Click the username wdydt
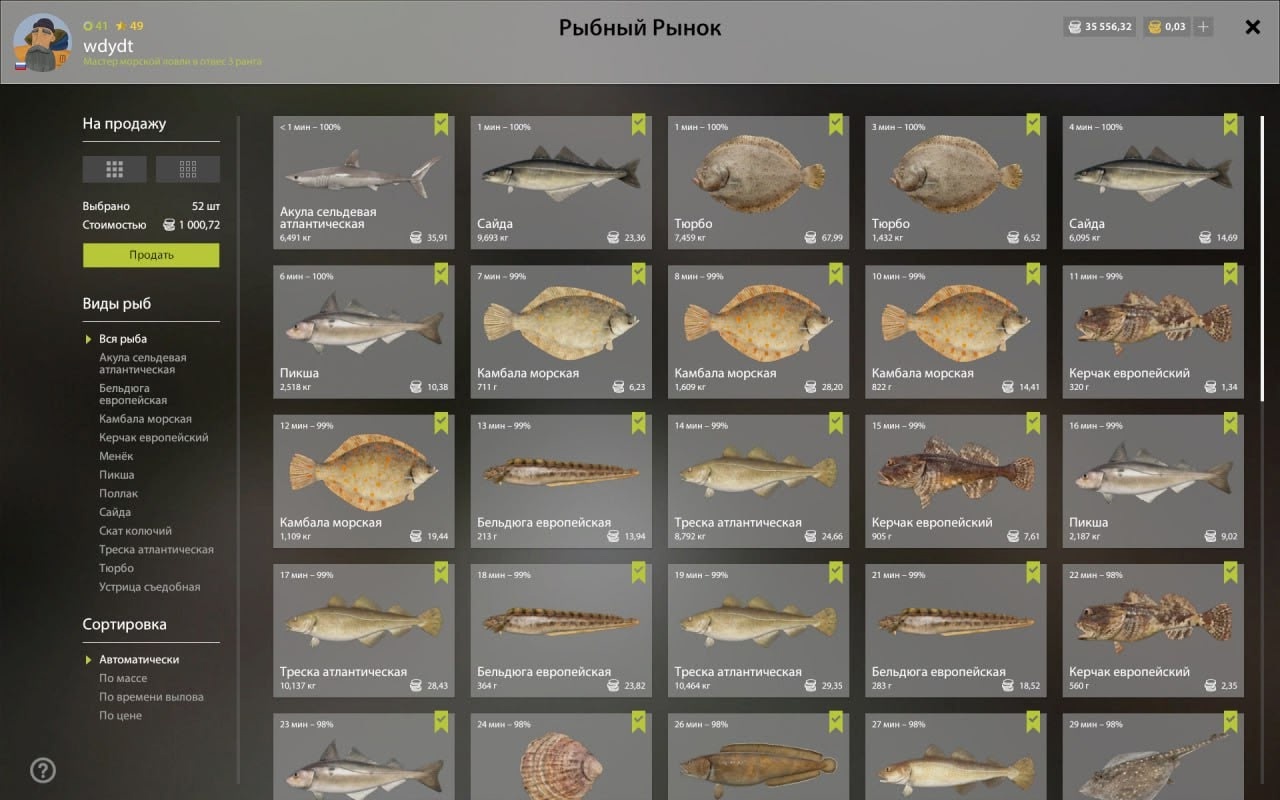The width and height of the screenshot is (1280, 800). tap(108, 45)
